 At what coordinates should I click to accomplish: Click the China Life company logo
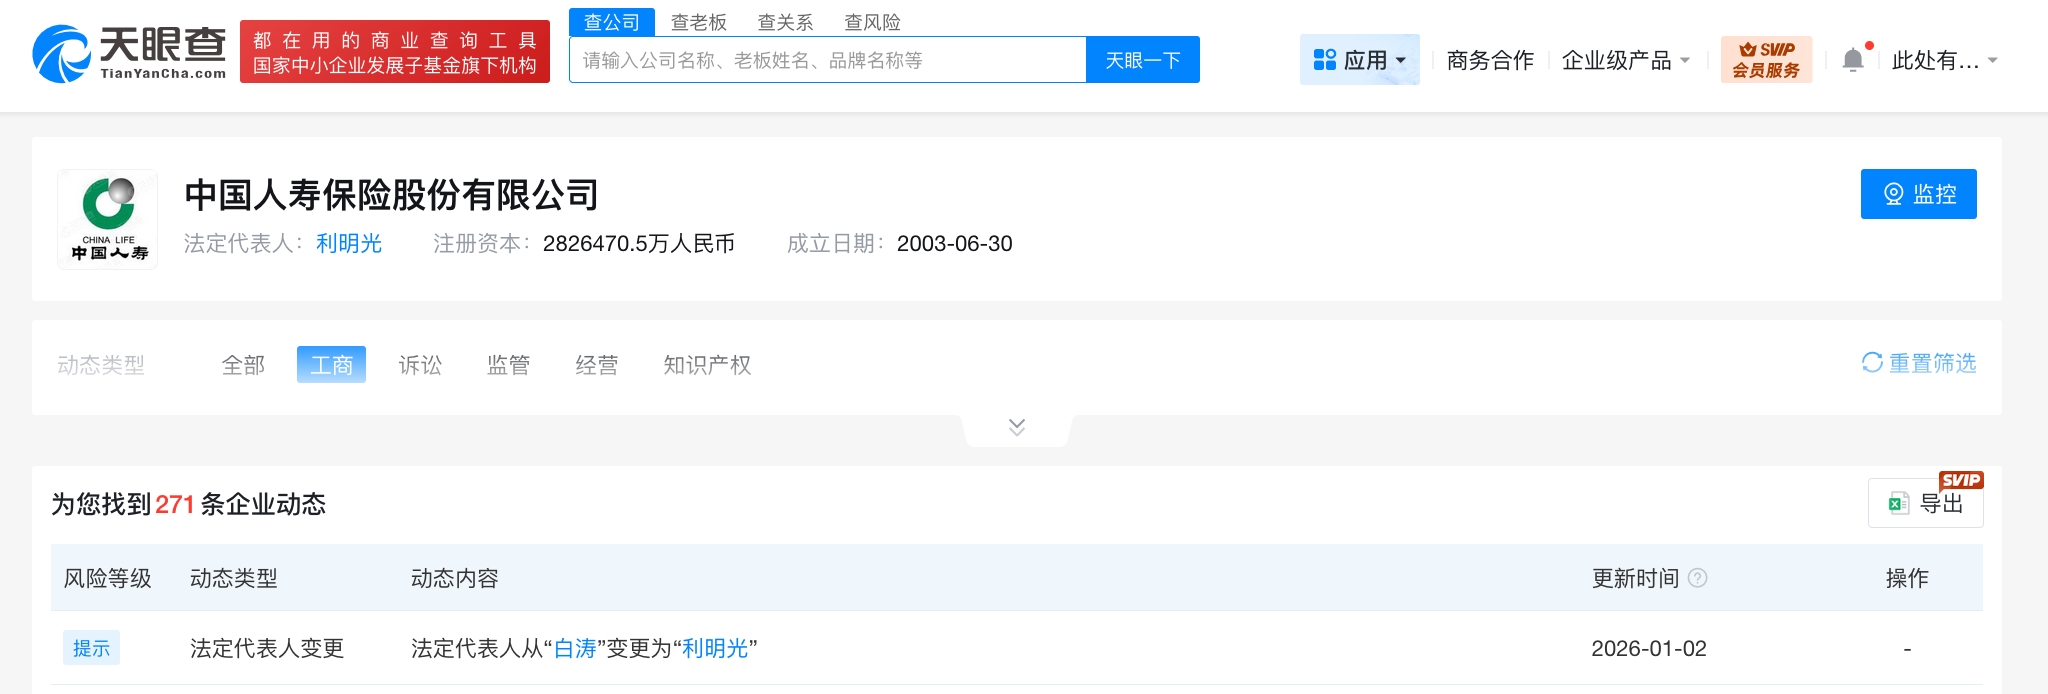click(108, 219)
